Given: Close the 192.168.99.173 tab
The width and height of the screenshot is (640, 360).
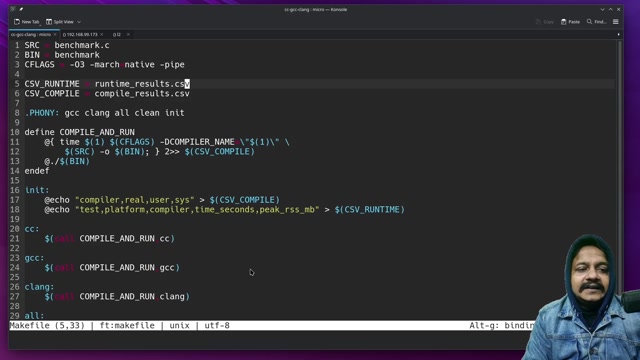Looking at the screenshot, I should point(102,35).
